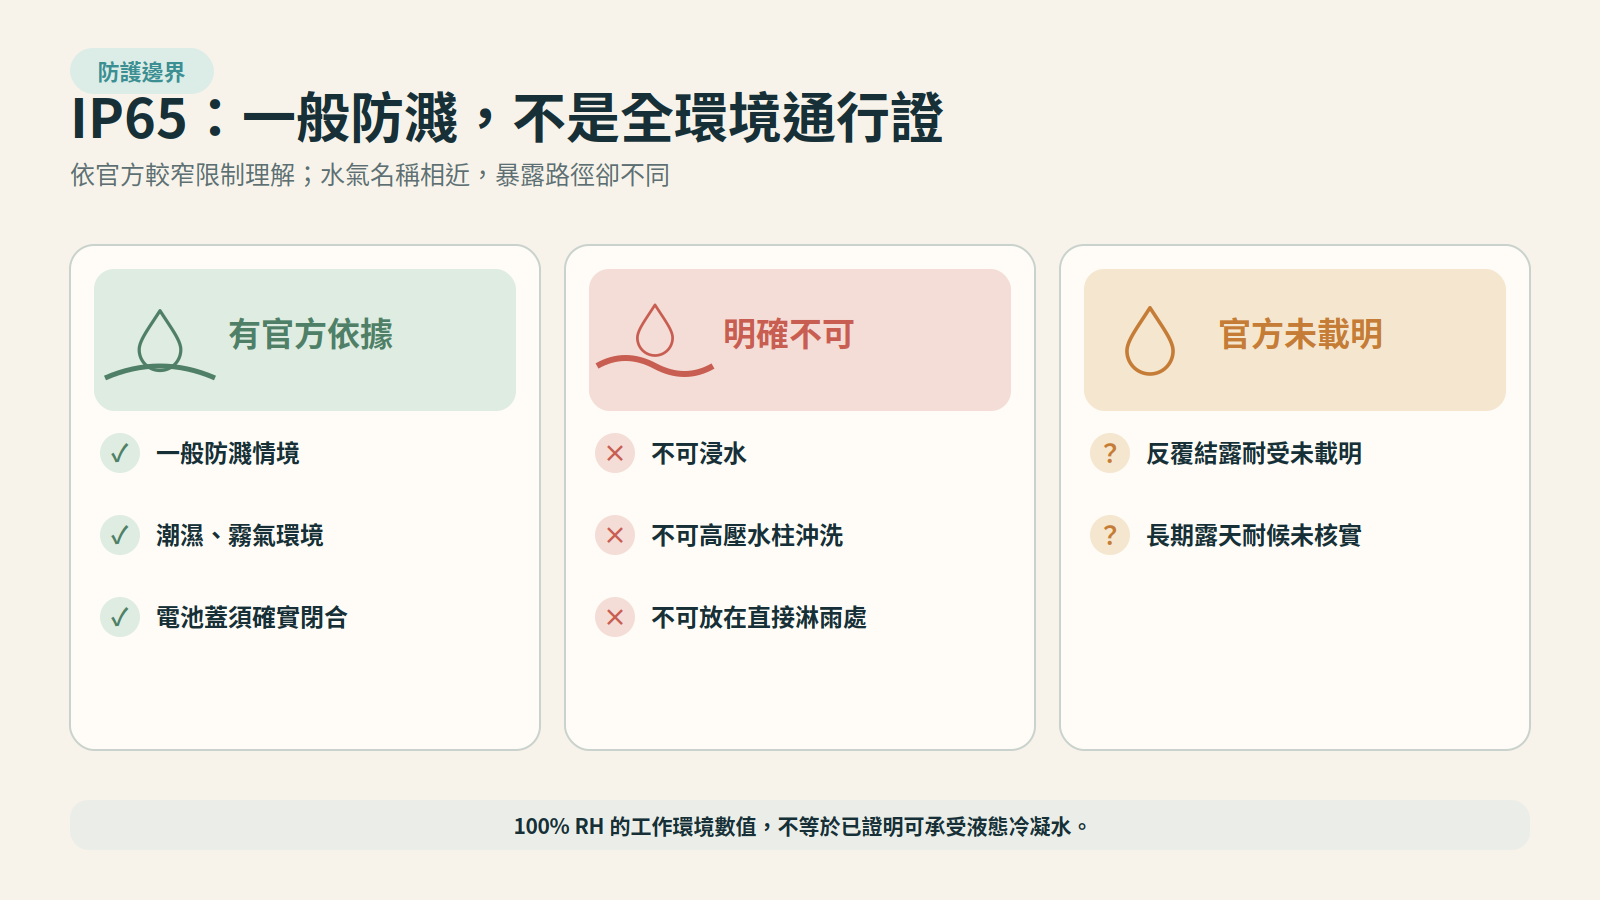Click the red X beside 不可放在直接淋雨處
Viewport: 1600px width, 900px height.
(615, 618)
